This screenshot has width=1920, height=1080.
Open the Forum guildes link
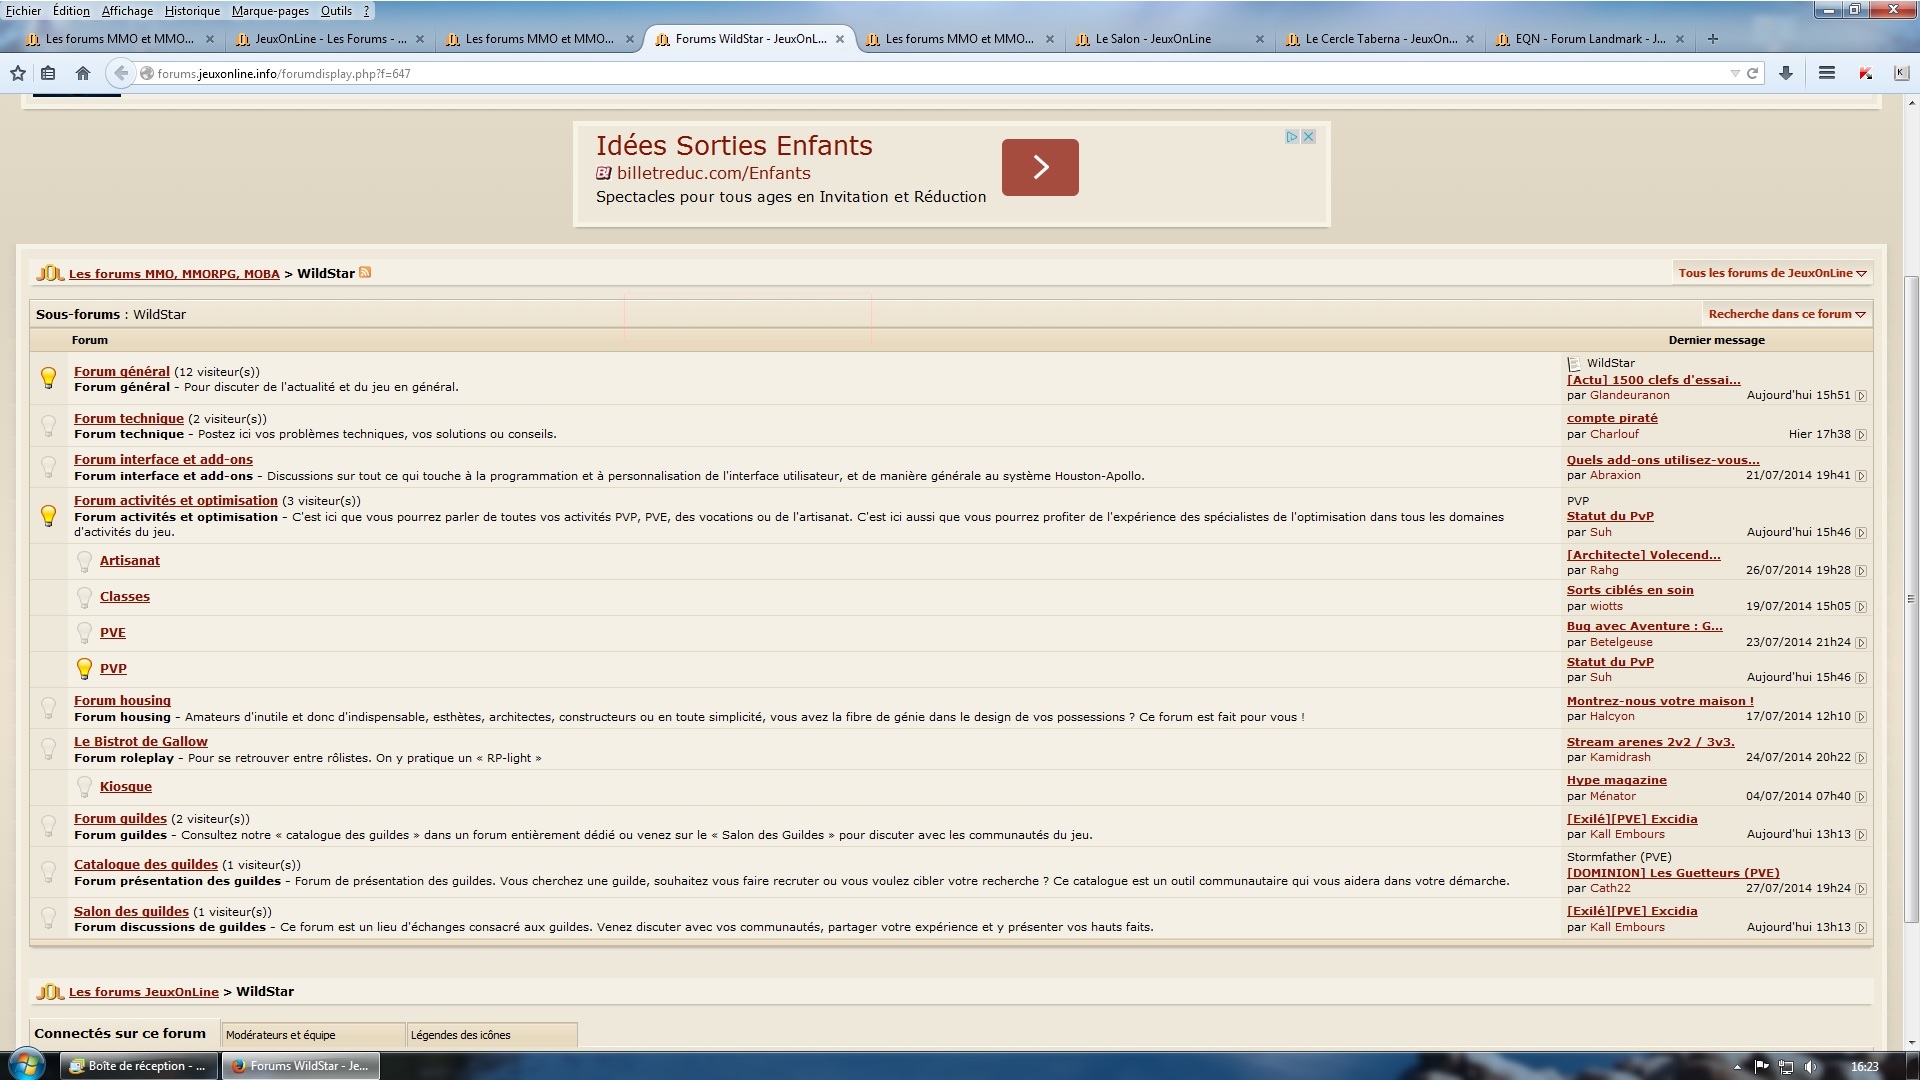click(x=120, y=819)
